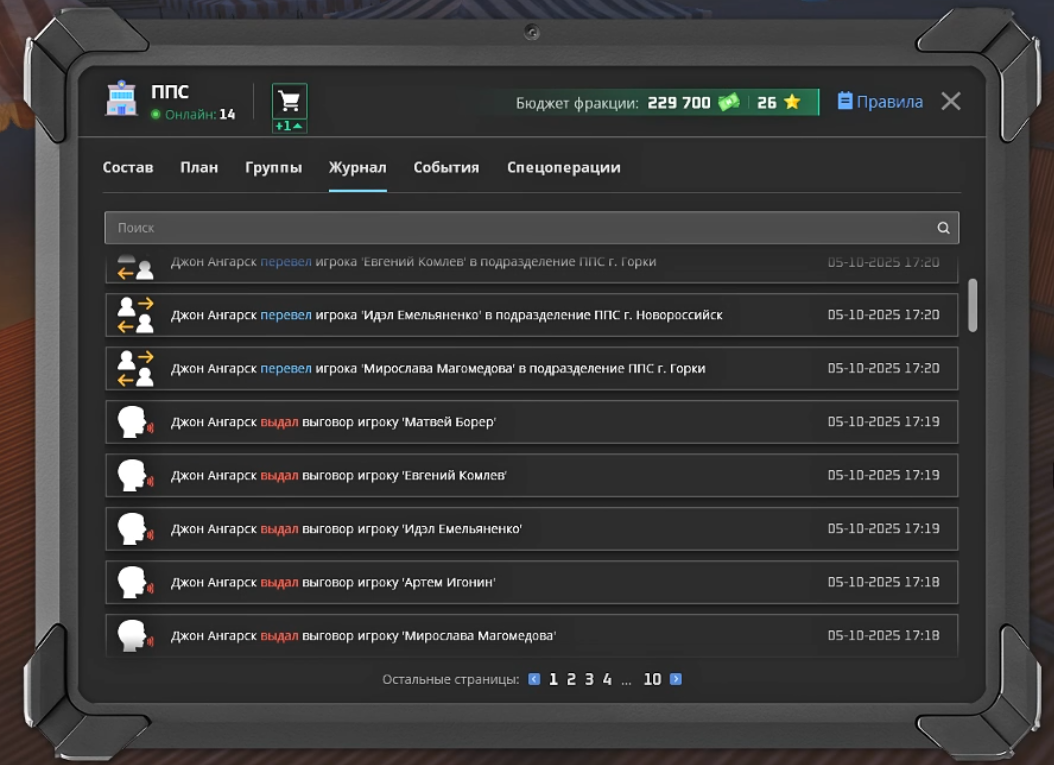Click the PPS faction building icon
1054x765 pixels.
pyautogui.click(x=121, y=101)
